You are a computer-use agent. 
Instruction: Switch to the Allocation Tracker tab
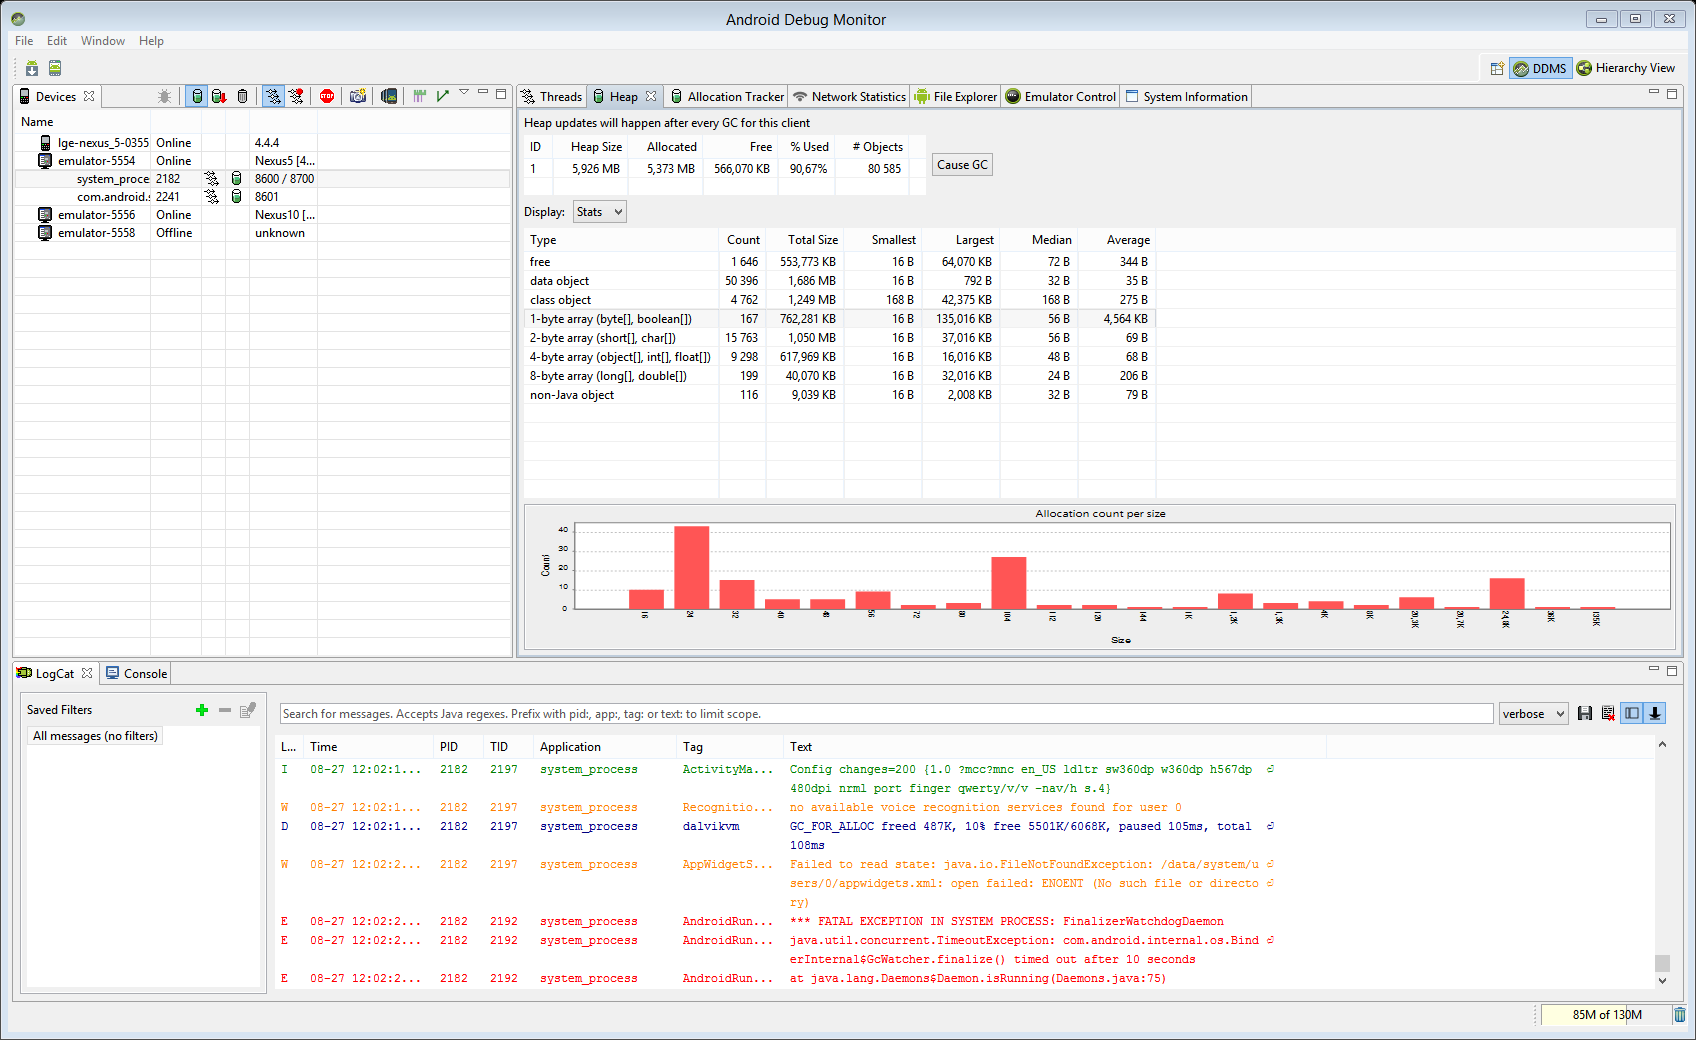(728, 97)
